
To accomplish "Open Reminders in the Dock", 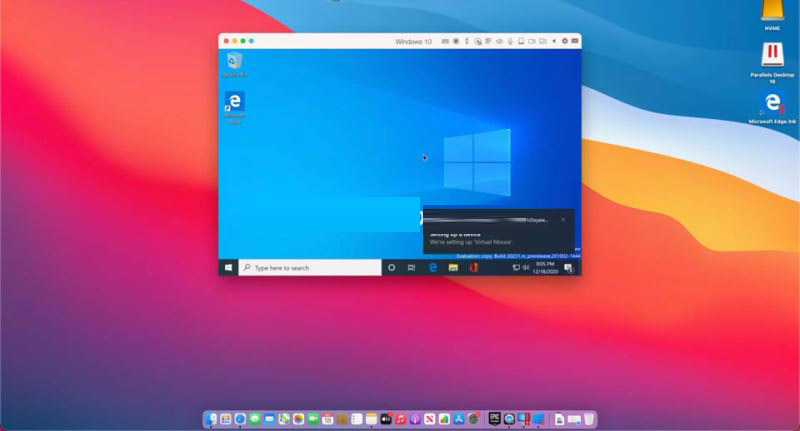I will coord(357,419).
